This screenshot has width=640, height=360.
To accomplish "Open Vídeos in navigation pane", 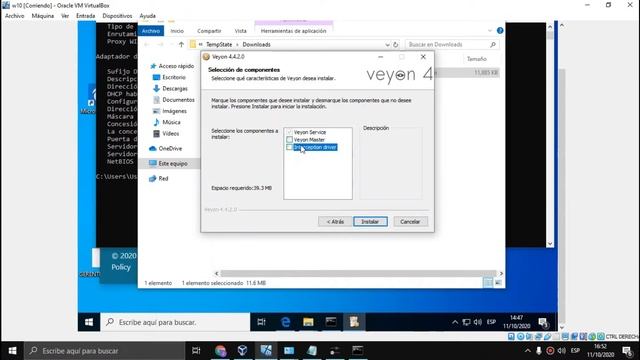I will (x=166, y=133).
